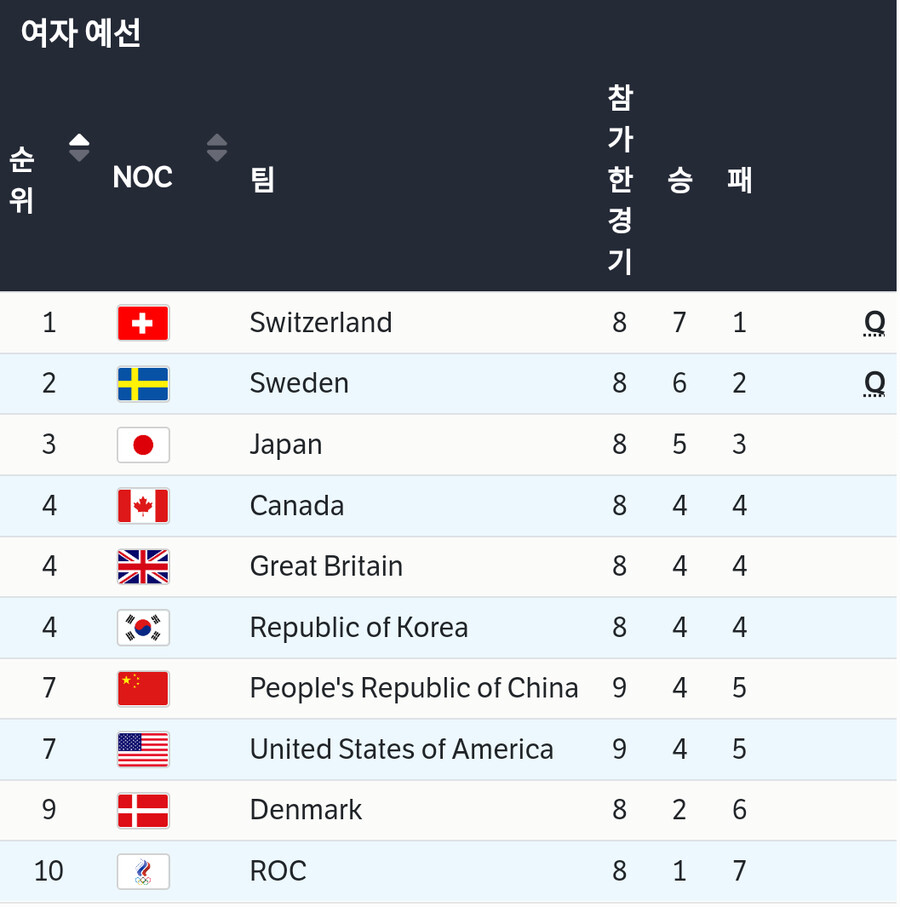Click the Canada flag icon
This screenshot has height=907, width=900.
click(x=143, y=505)
